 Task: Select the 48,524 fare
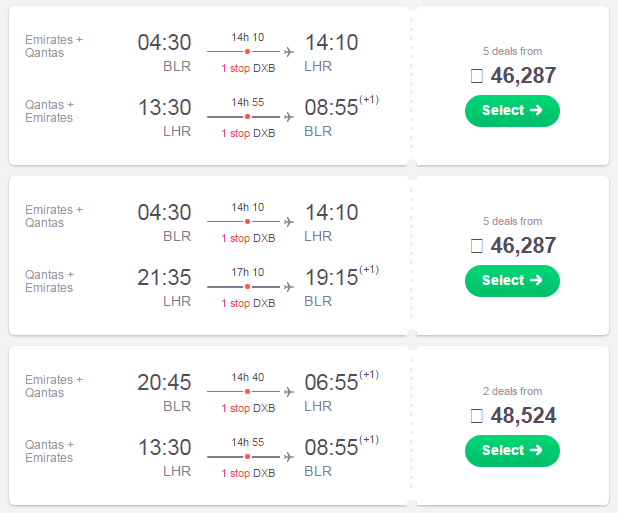[x=512, y=451]
